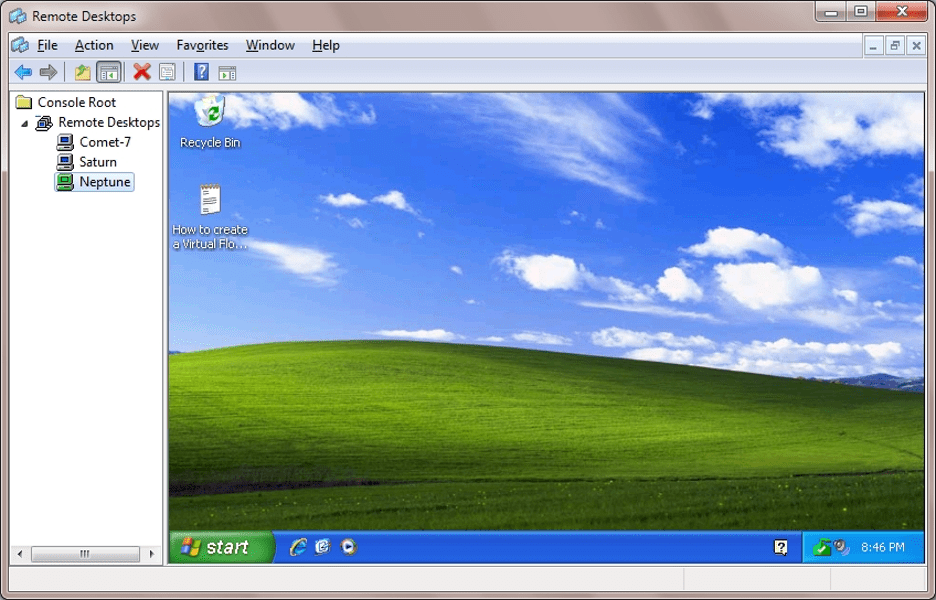Click the red X Delete toolbar icon
The image size is (936, 600).
coord(141,72)
